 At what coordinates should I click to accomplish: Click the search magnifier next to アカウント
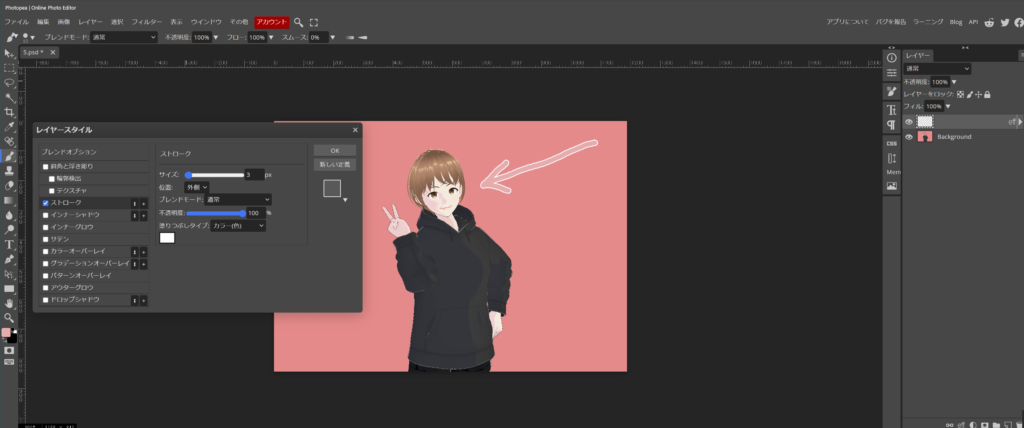[x=298, y=21]
